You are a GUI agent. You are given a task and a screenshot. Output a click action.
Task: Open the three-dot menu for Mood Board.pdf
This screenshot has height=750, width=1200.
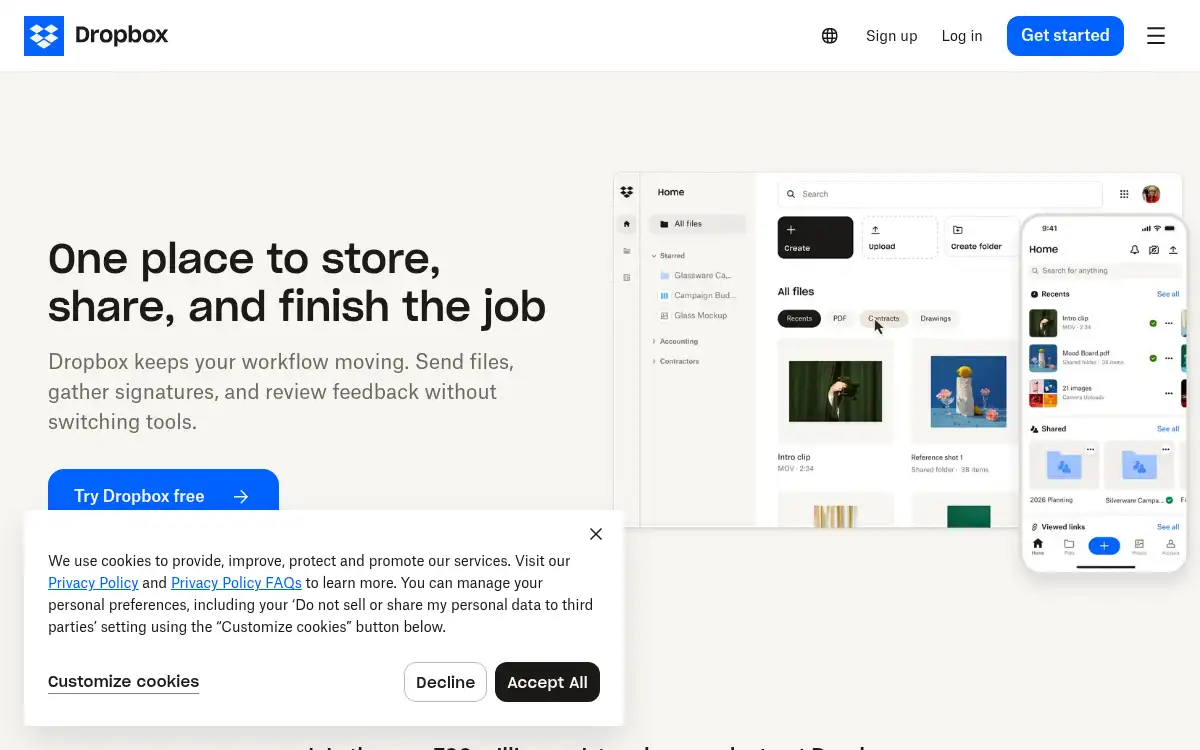1169,358
